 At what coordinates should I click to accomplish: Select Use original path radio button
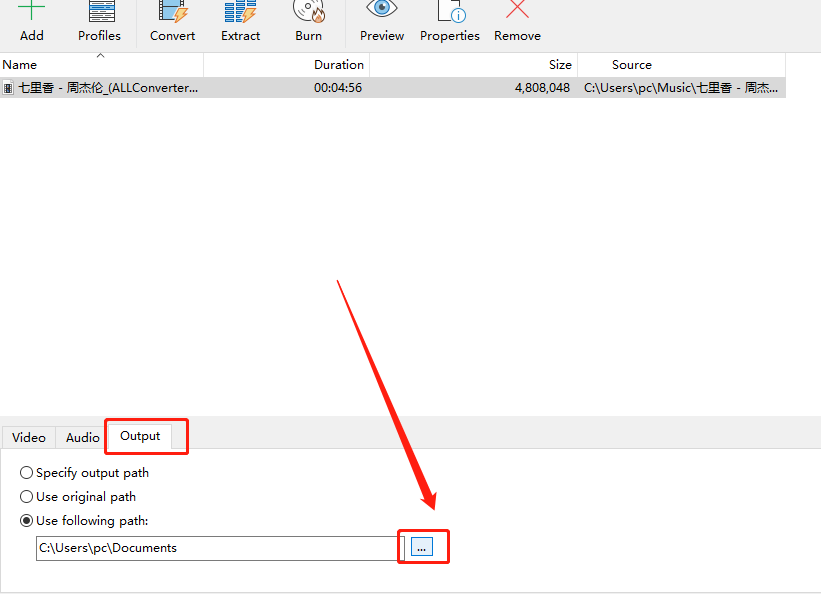pyautogui.click(x=26, y=497)
